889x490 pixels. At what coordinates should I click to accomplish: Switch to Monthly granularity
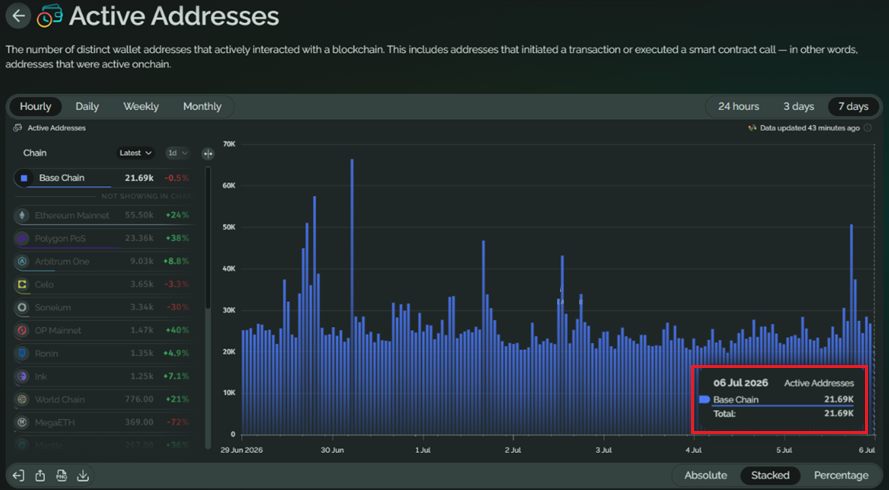(202, 107)
